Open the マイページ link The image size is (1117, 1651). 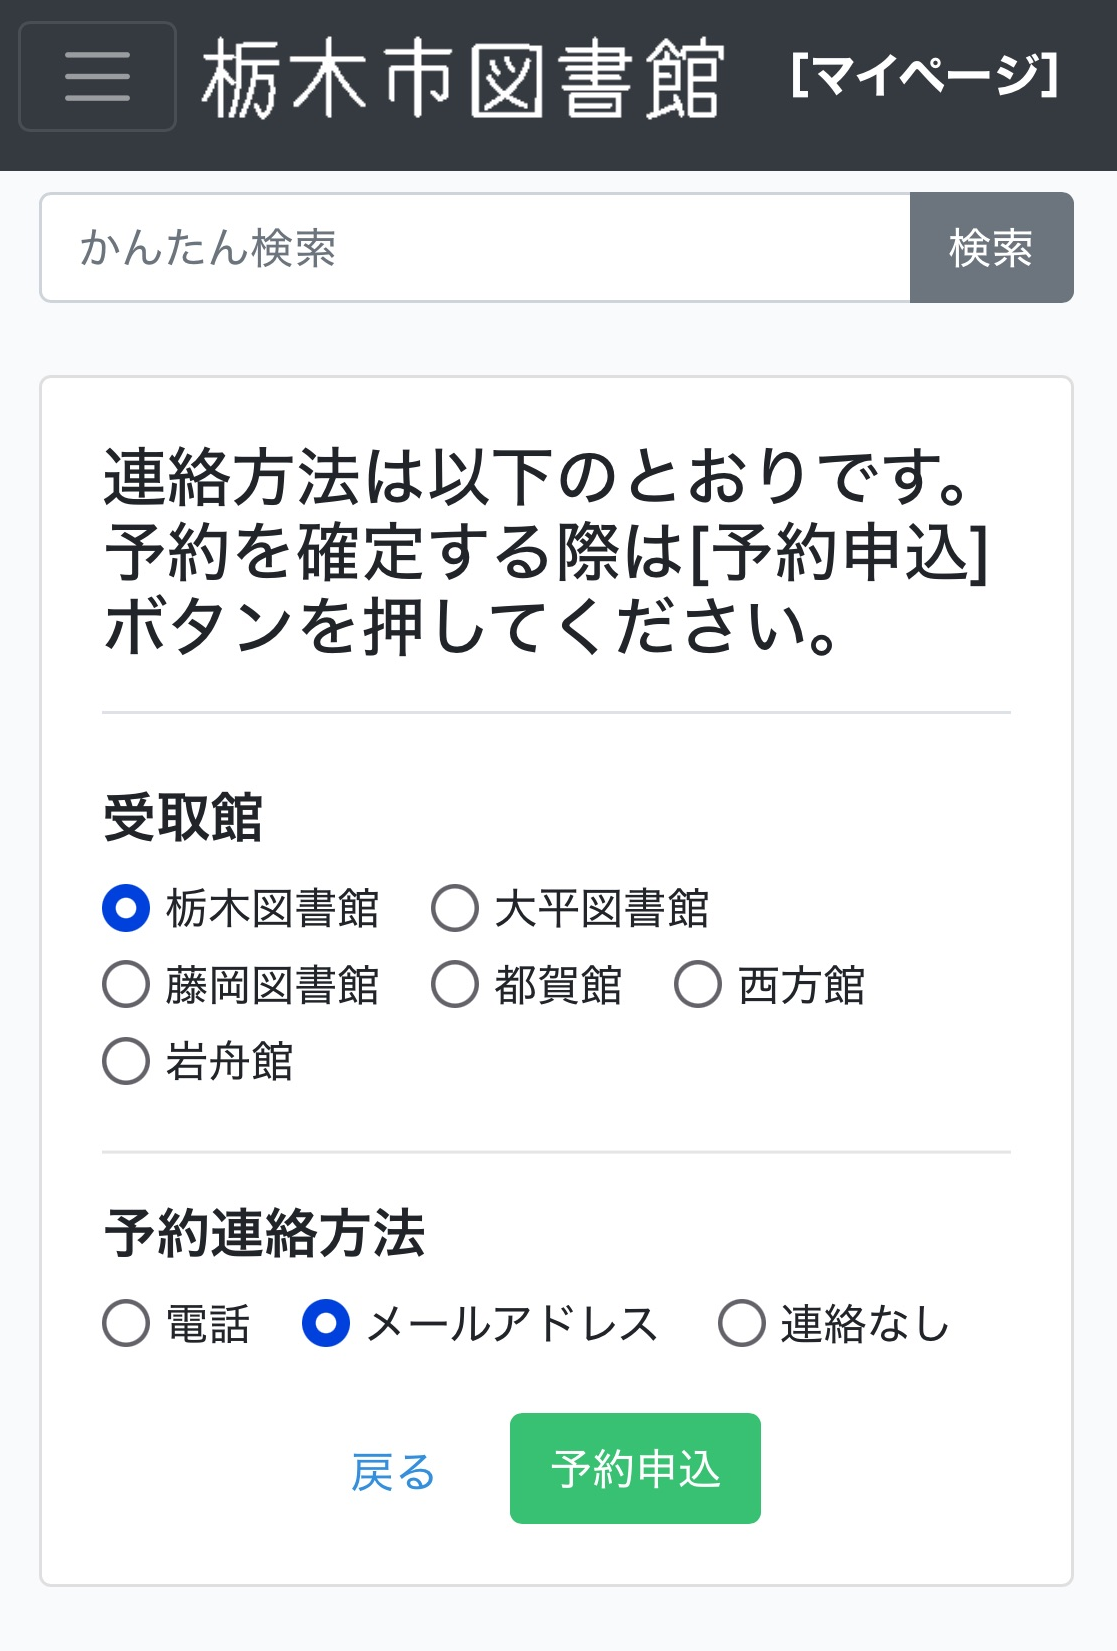pyautogui.click(x=924, y=76)
